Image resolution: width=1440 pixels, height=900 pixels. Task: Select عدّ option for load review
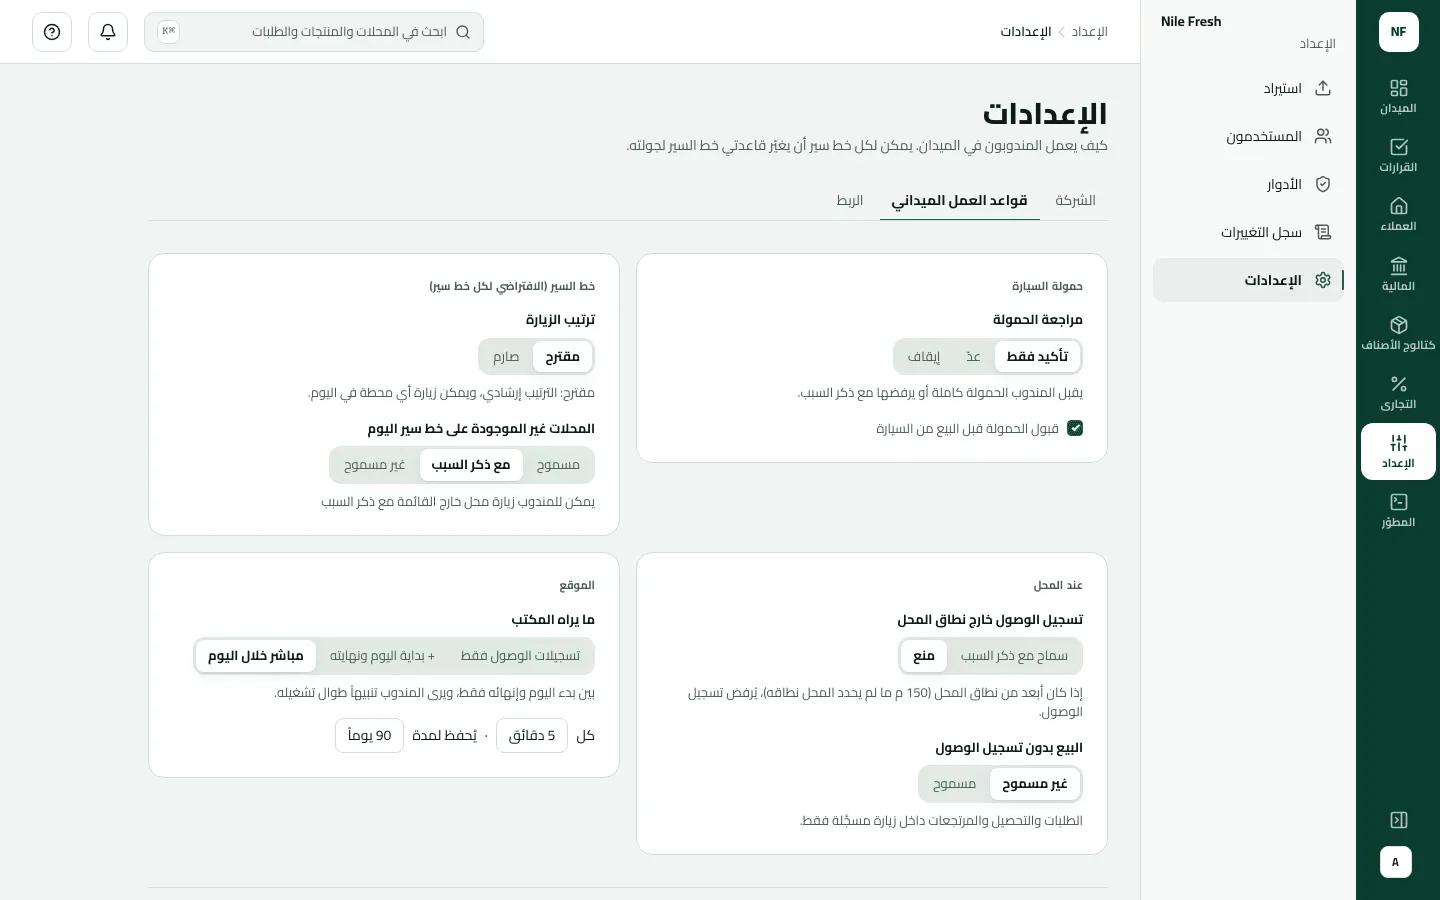[973, 356]
